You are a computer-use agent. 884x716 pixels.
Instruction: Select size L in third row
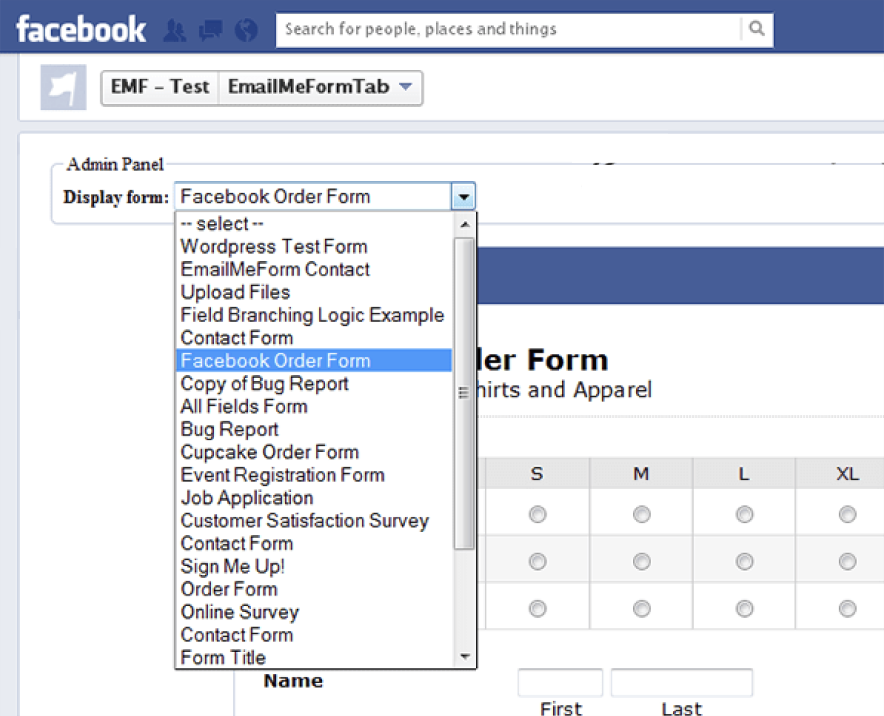click(744, 609)
